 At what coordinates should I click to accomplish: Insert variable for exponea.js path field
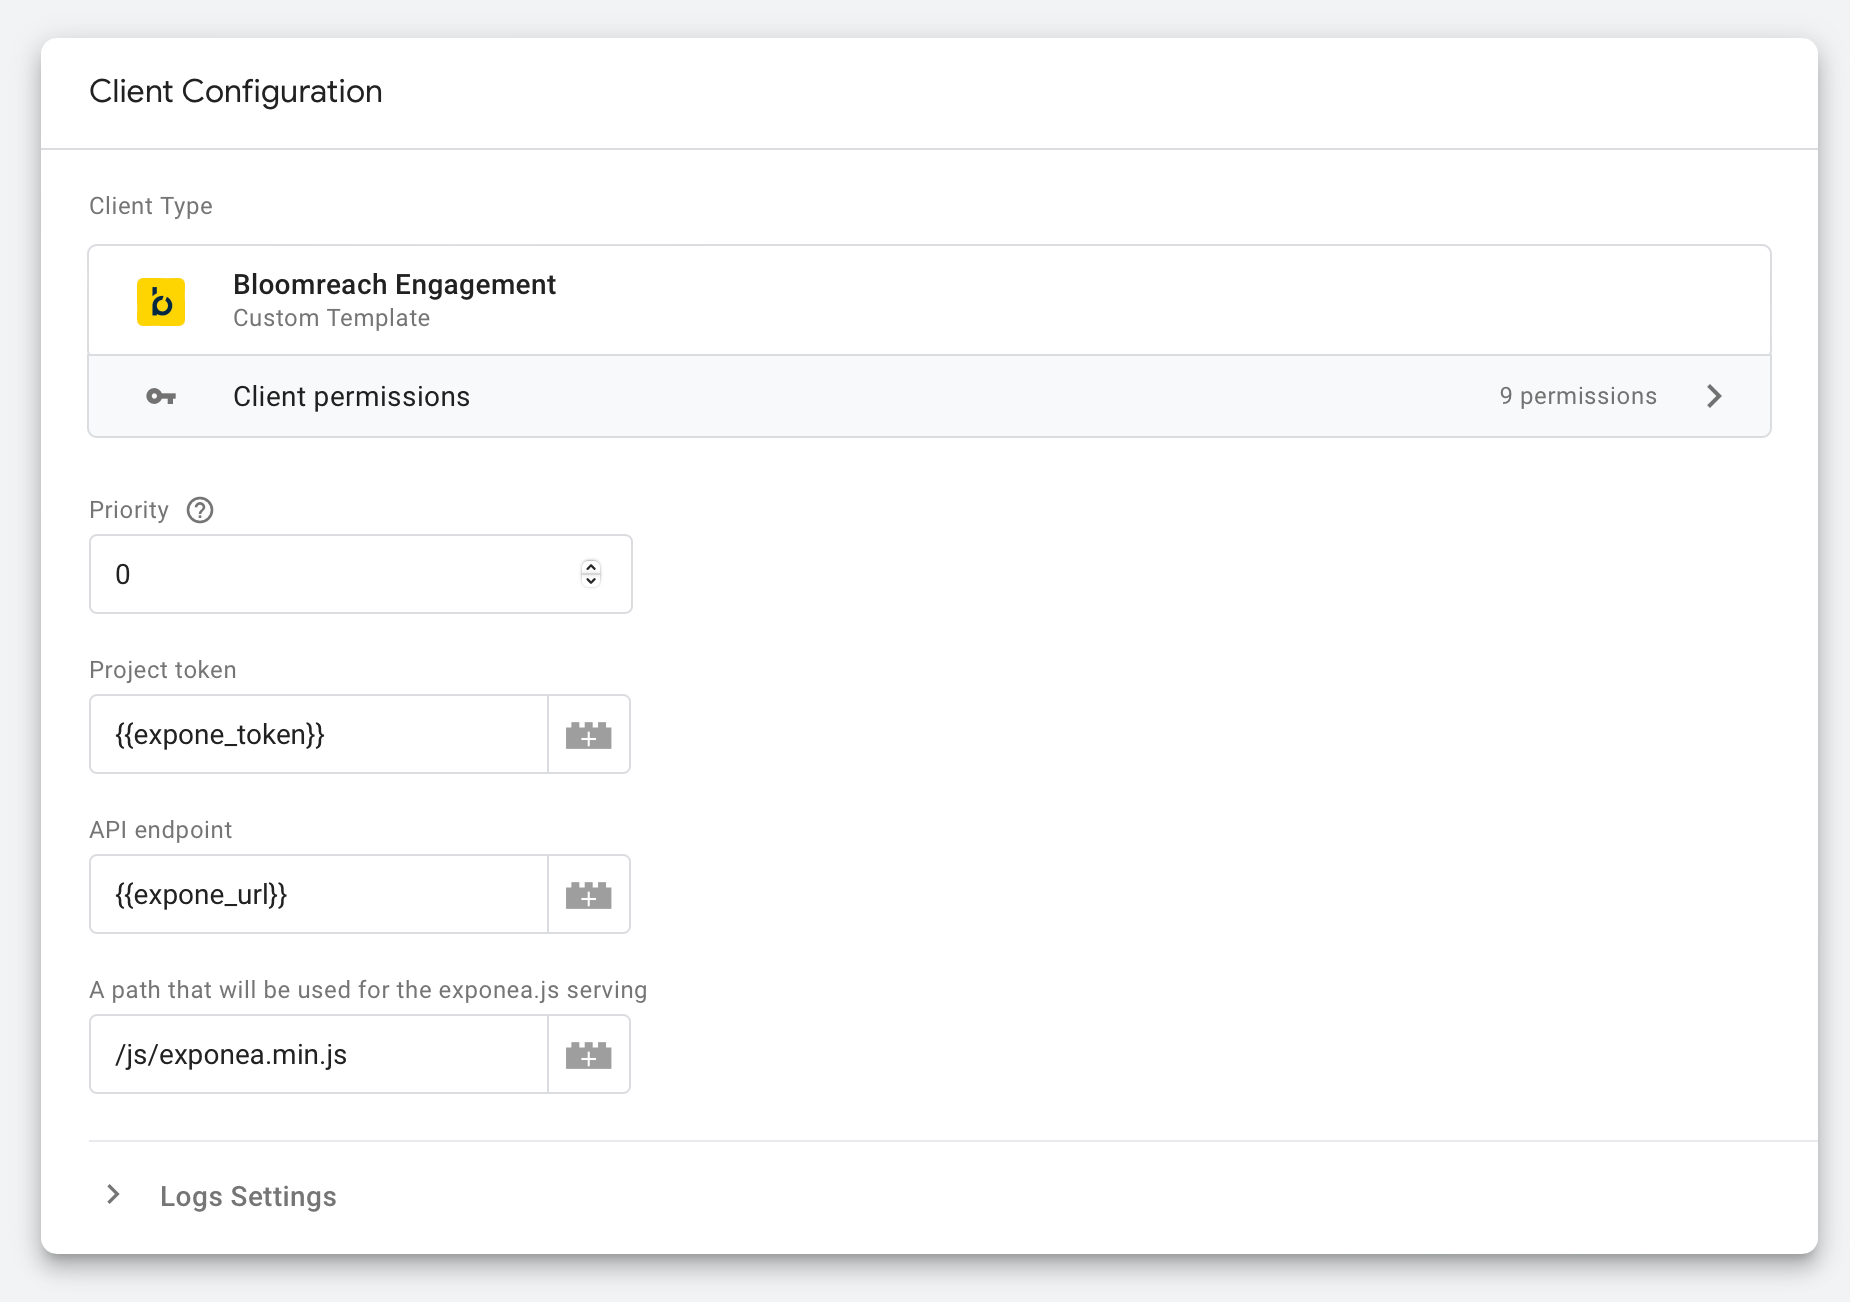click(x=589, y=1054)
